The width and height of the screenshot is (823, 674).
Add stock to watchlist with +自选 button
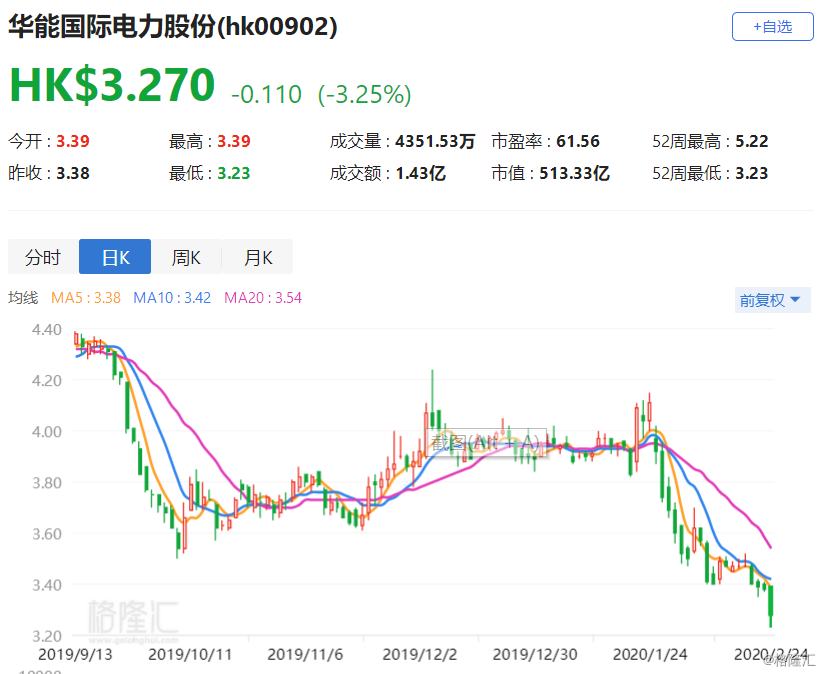pyautogui.click(x=773, y=26)
